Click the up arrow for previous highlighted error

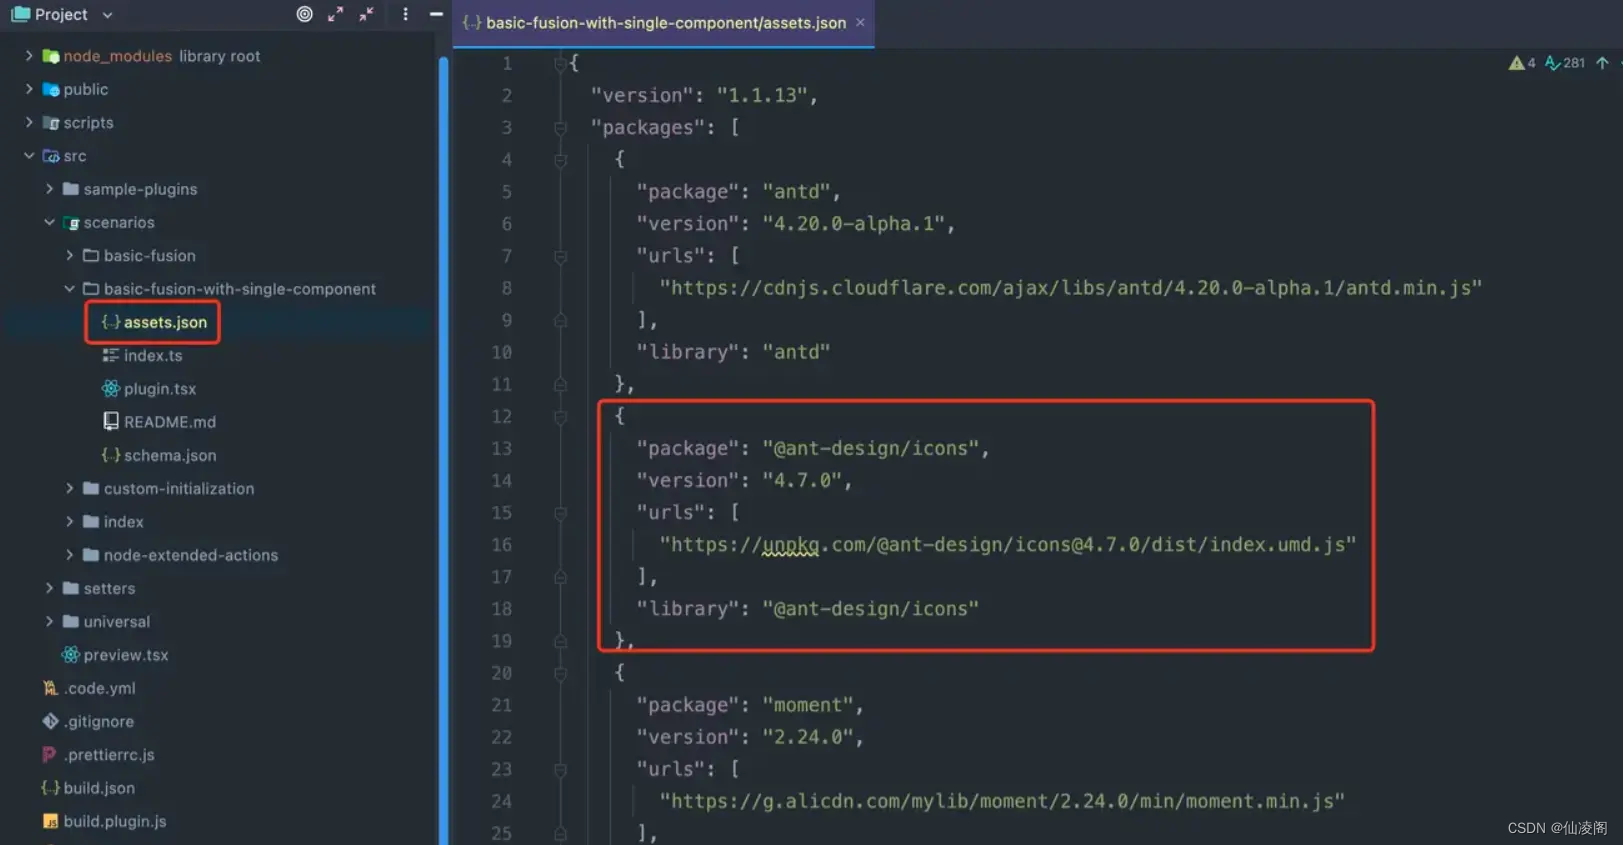pos(1602,62)
